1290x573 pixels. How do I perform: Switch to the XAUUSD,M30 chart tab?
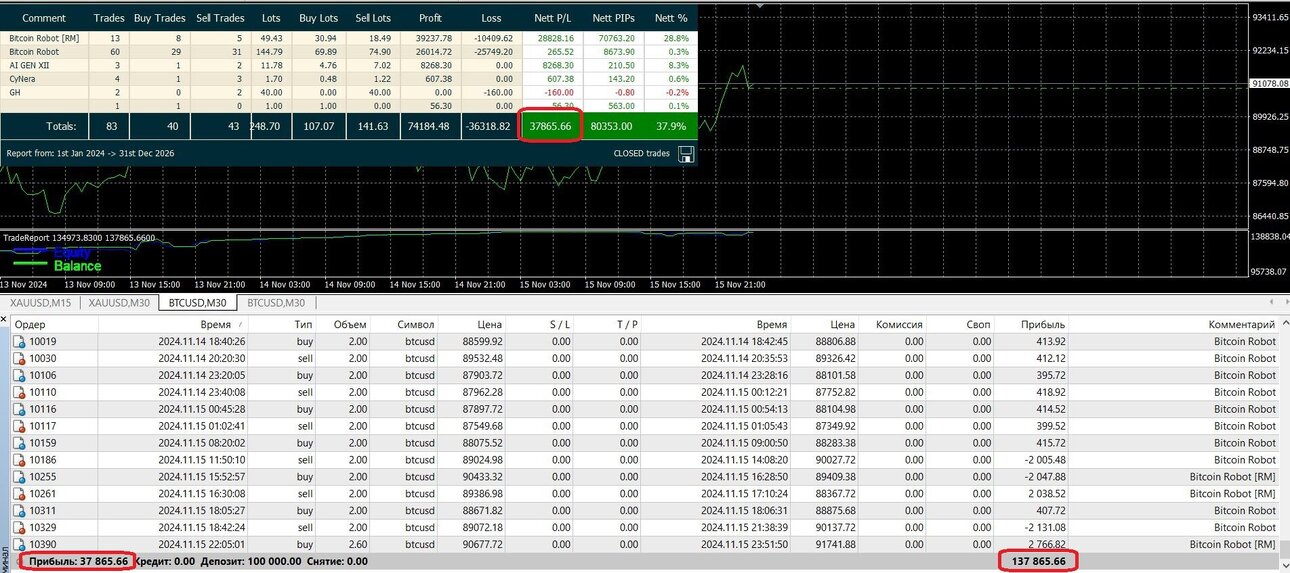pyautogui.click(x=119, y=302)
